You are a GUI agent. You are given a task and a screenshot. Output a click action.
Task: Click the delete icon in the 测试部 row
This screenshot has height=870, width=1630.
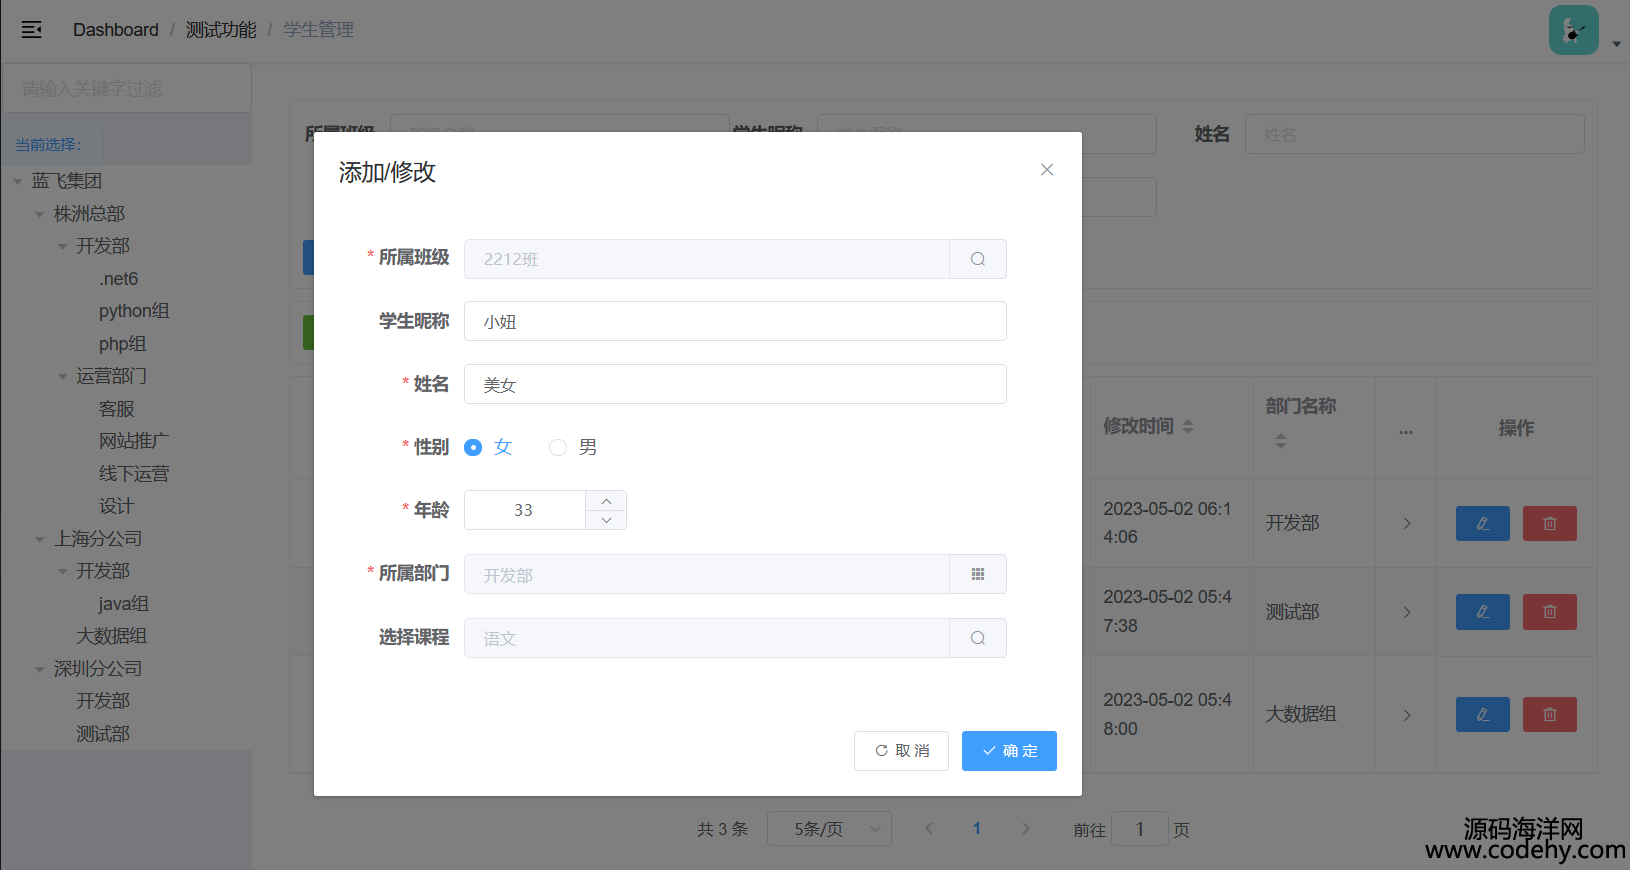(1550, 612)
